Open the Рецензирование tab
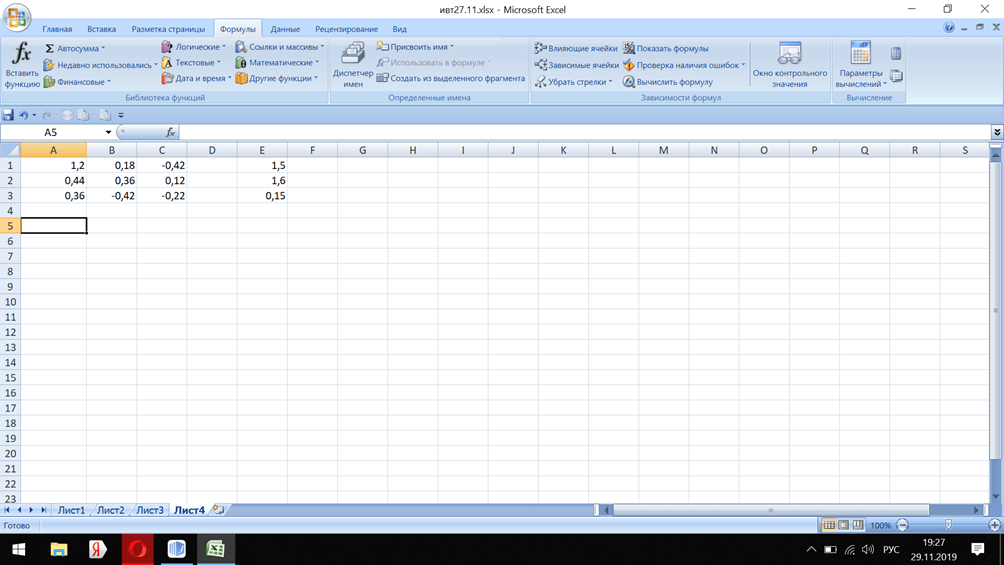 point(346,29)
